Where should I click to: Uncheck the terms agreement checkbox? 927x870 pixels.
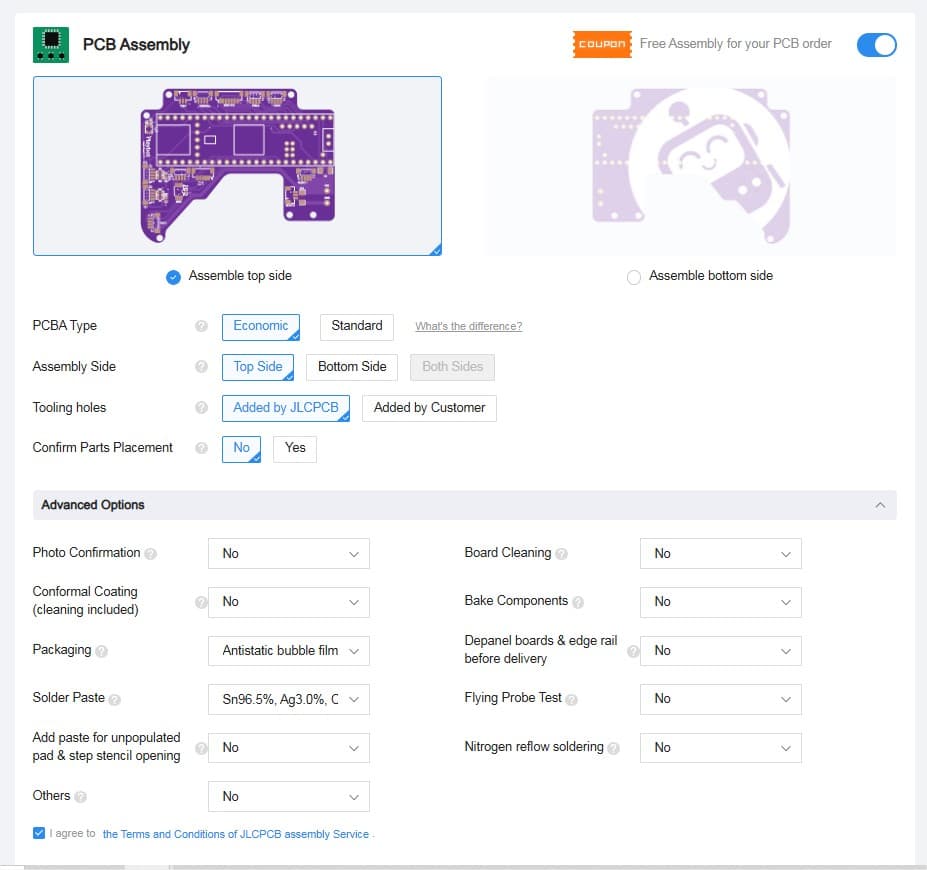(39, 833)
